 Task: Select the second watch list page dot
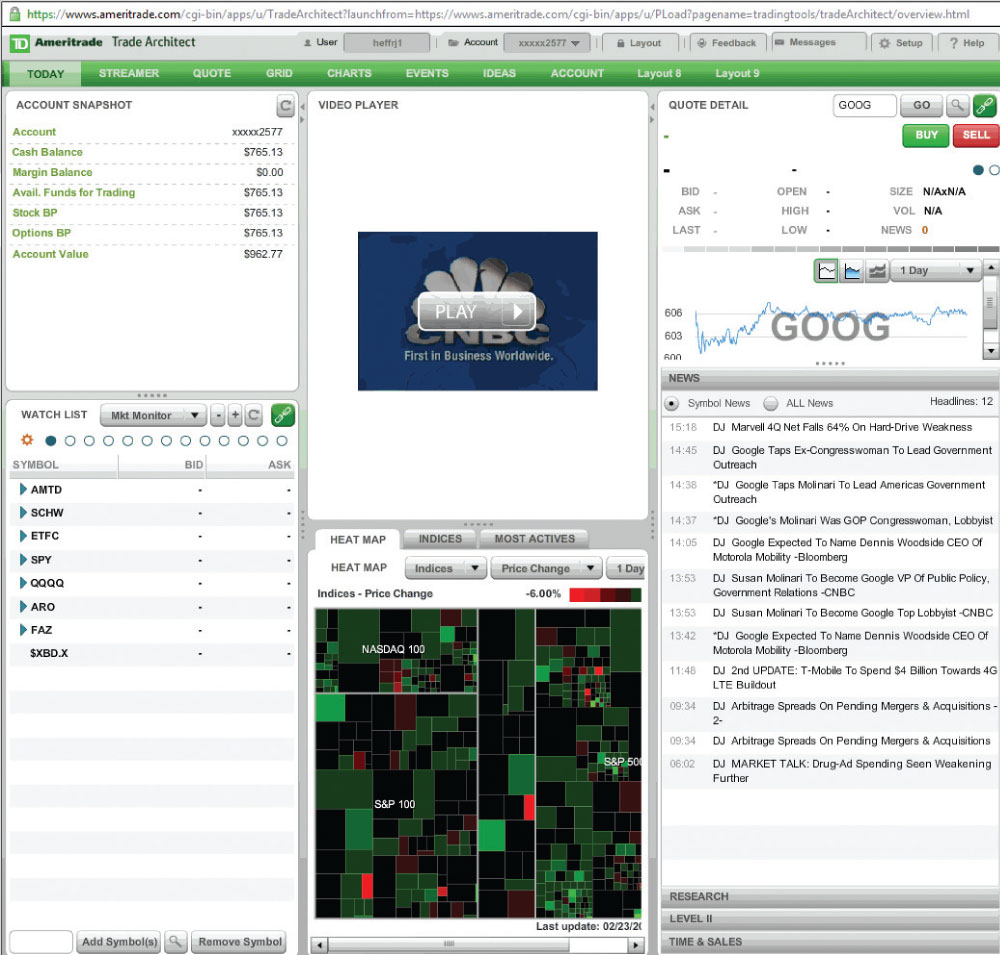tap(70, 441)
